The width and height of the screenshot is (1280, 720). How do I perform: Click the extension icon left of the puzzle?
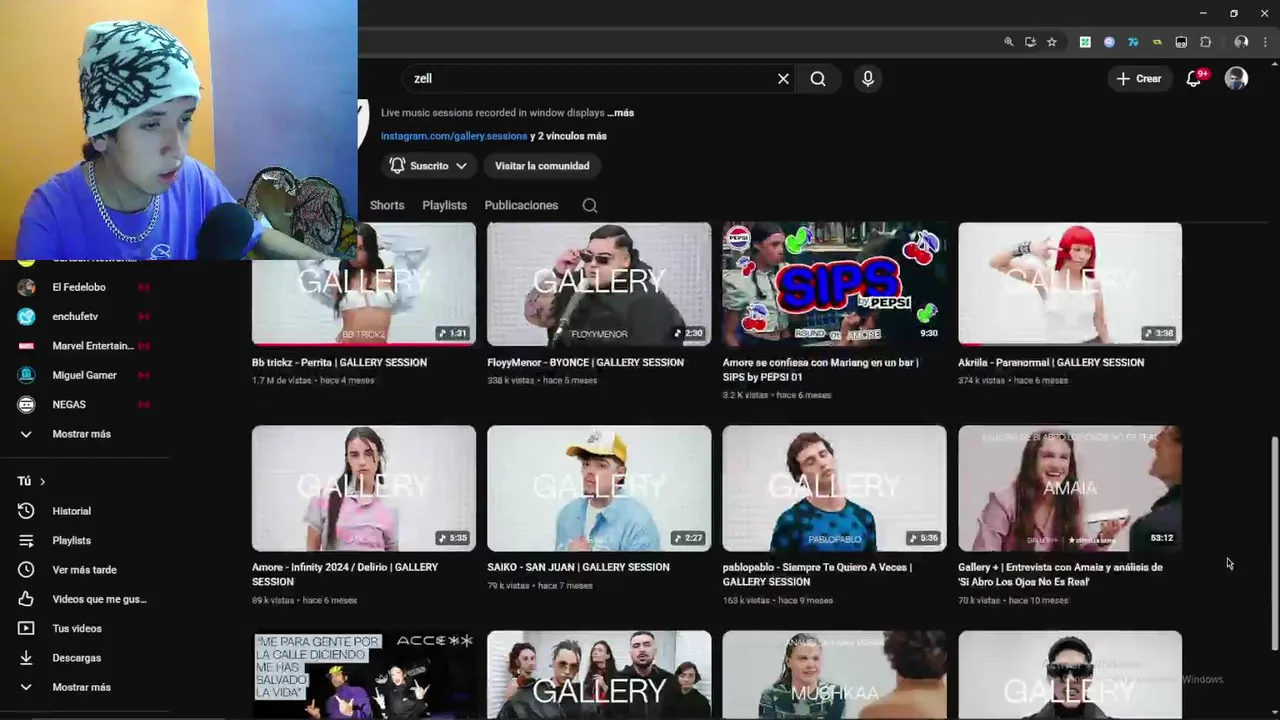coord(1181,42)
